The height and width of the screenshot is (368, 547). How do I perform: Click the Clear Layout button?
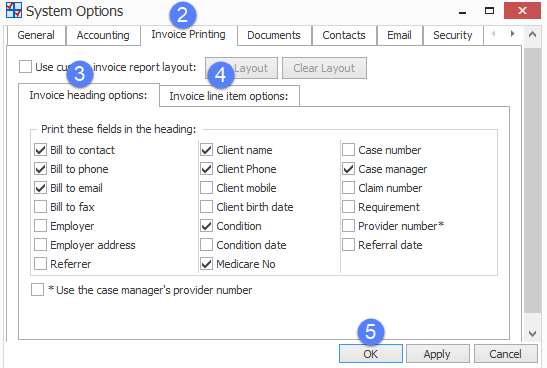coord(324,68)
